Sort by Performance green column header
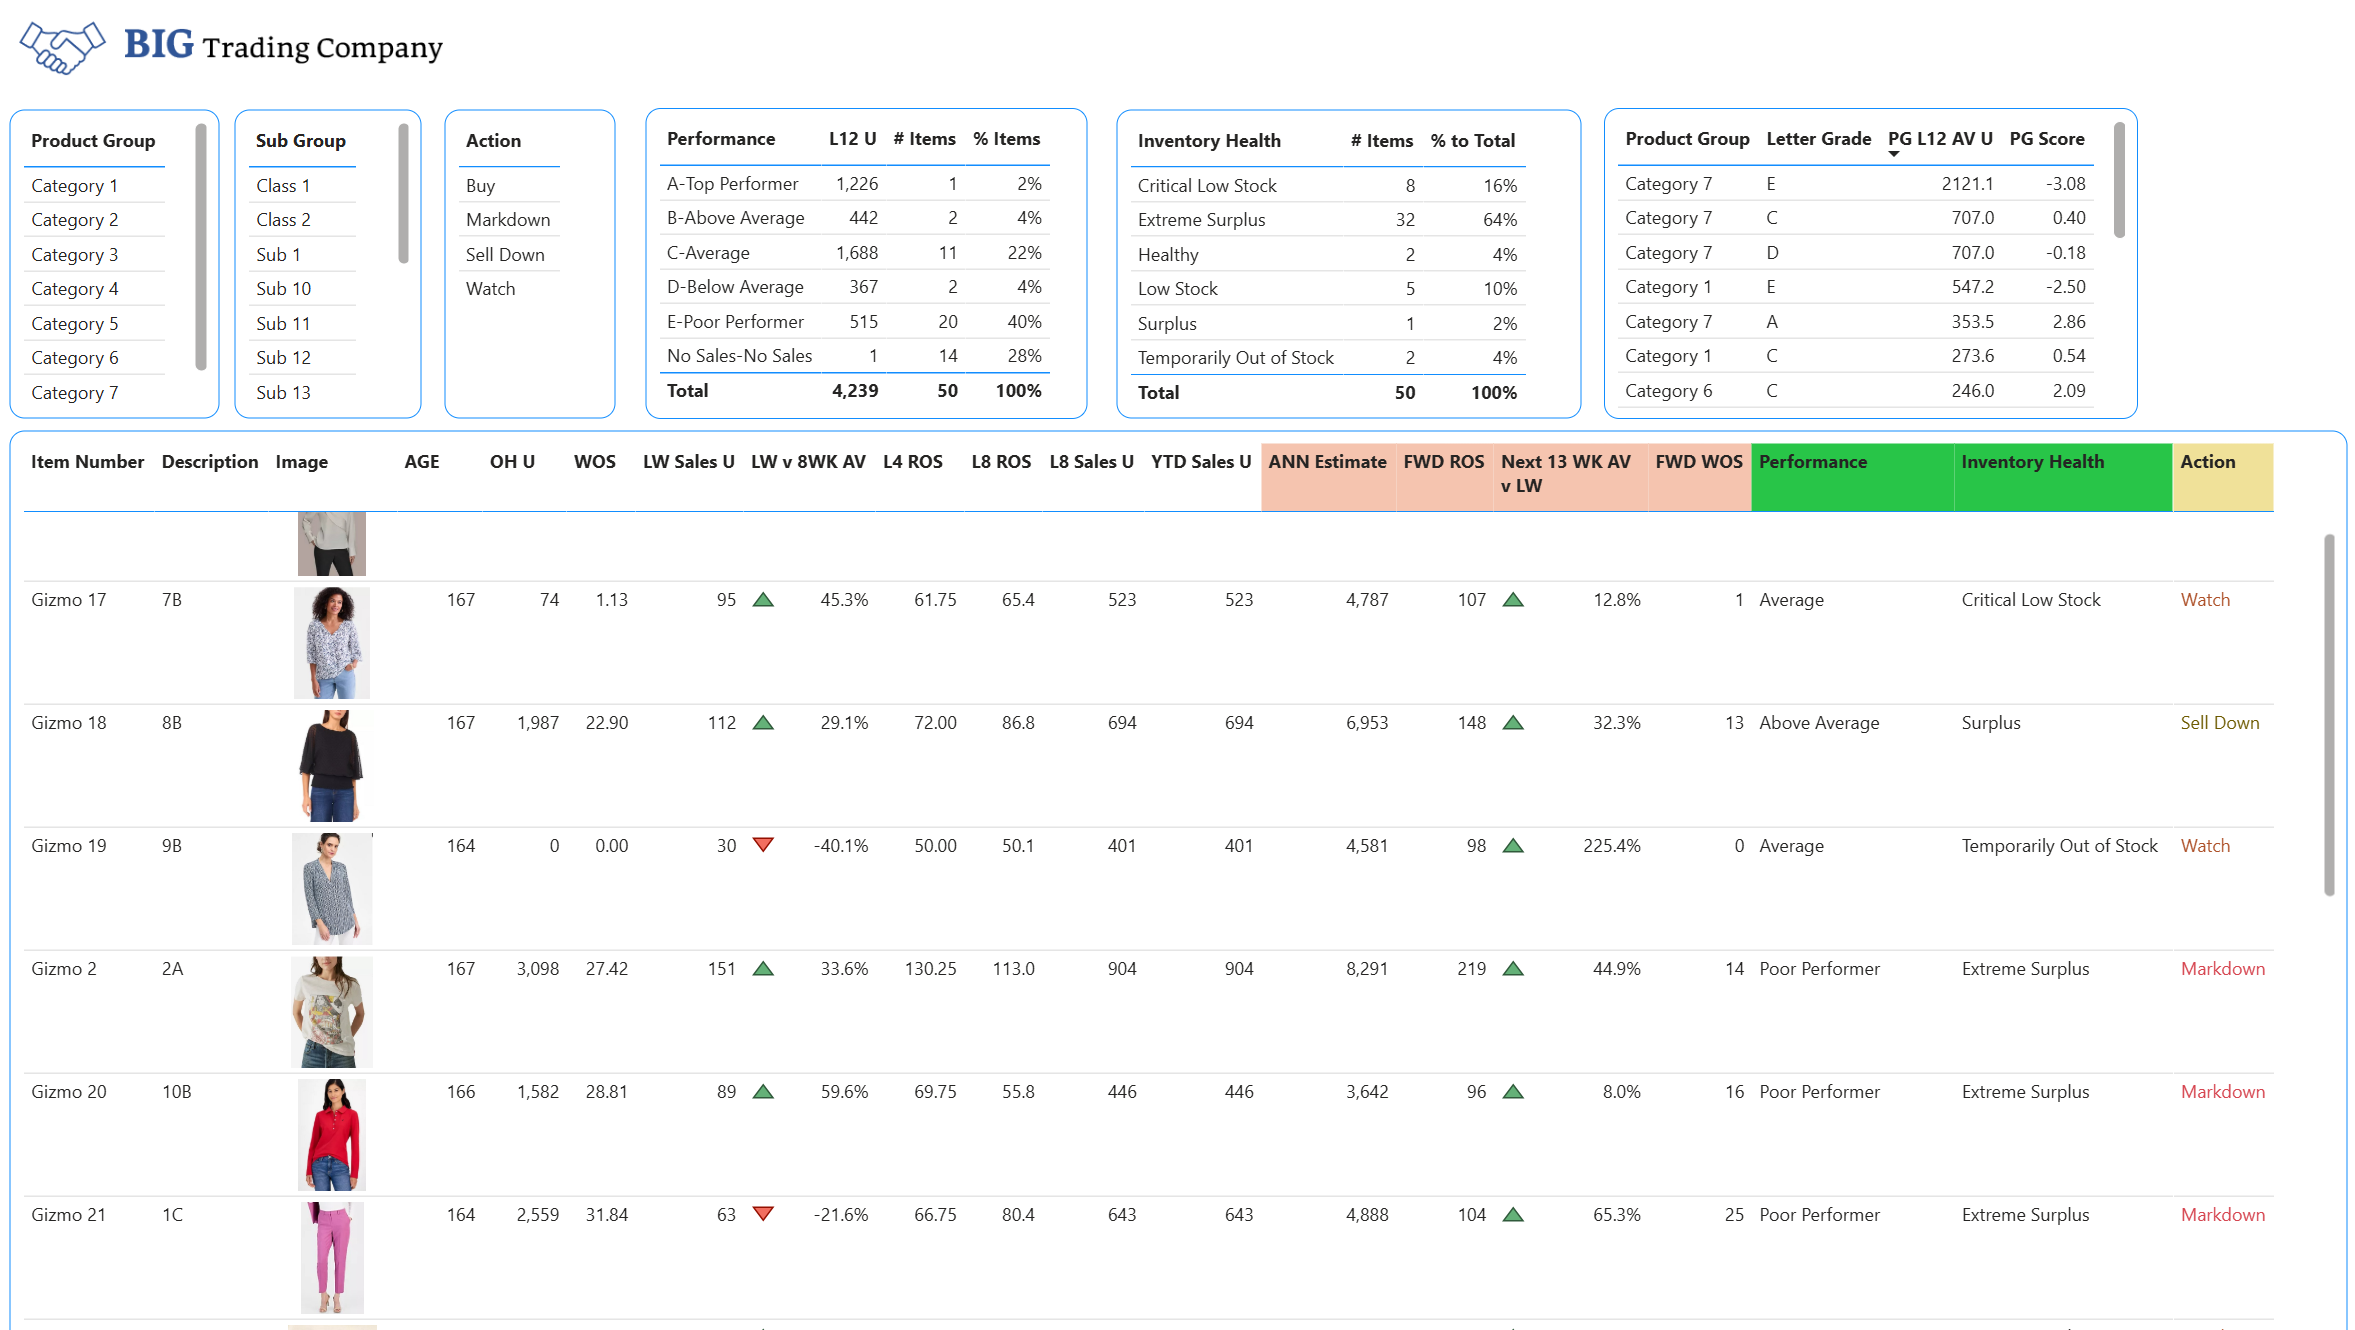The image size is (2355, 1330). 1852,477
